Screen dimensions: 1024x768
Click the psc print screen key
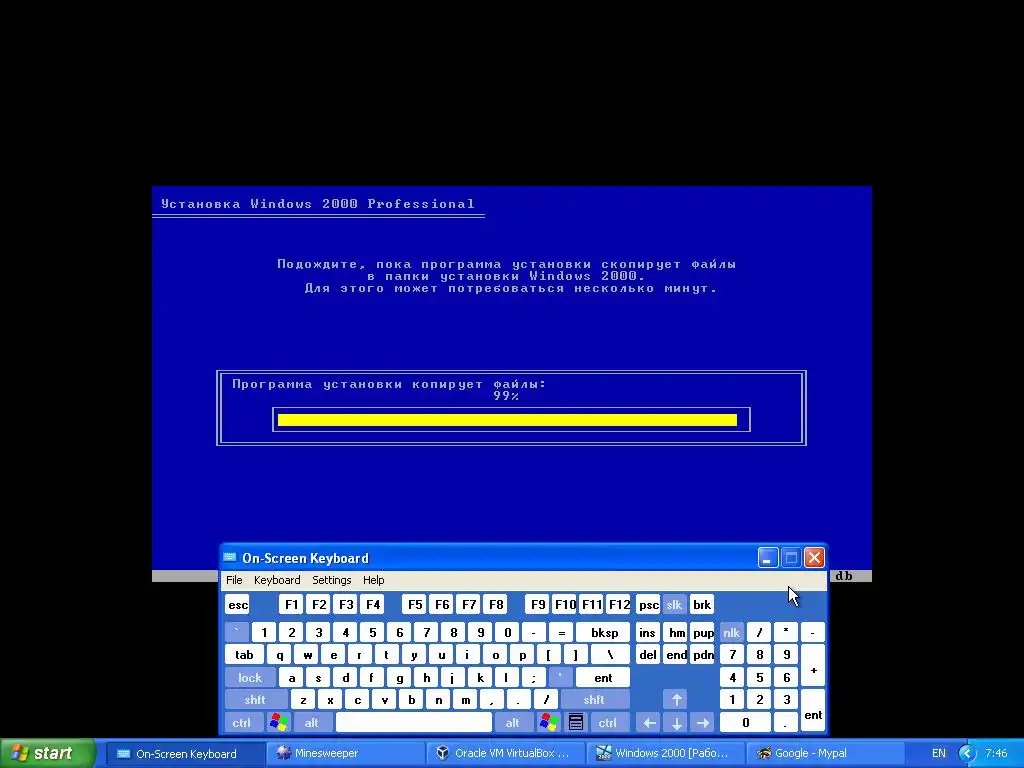648,605
